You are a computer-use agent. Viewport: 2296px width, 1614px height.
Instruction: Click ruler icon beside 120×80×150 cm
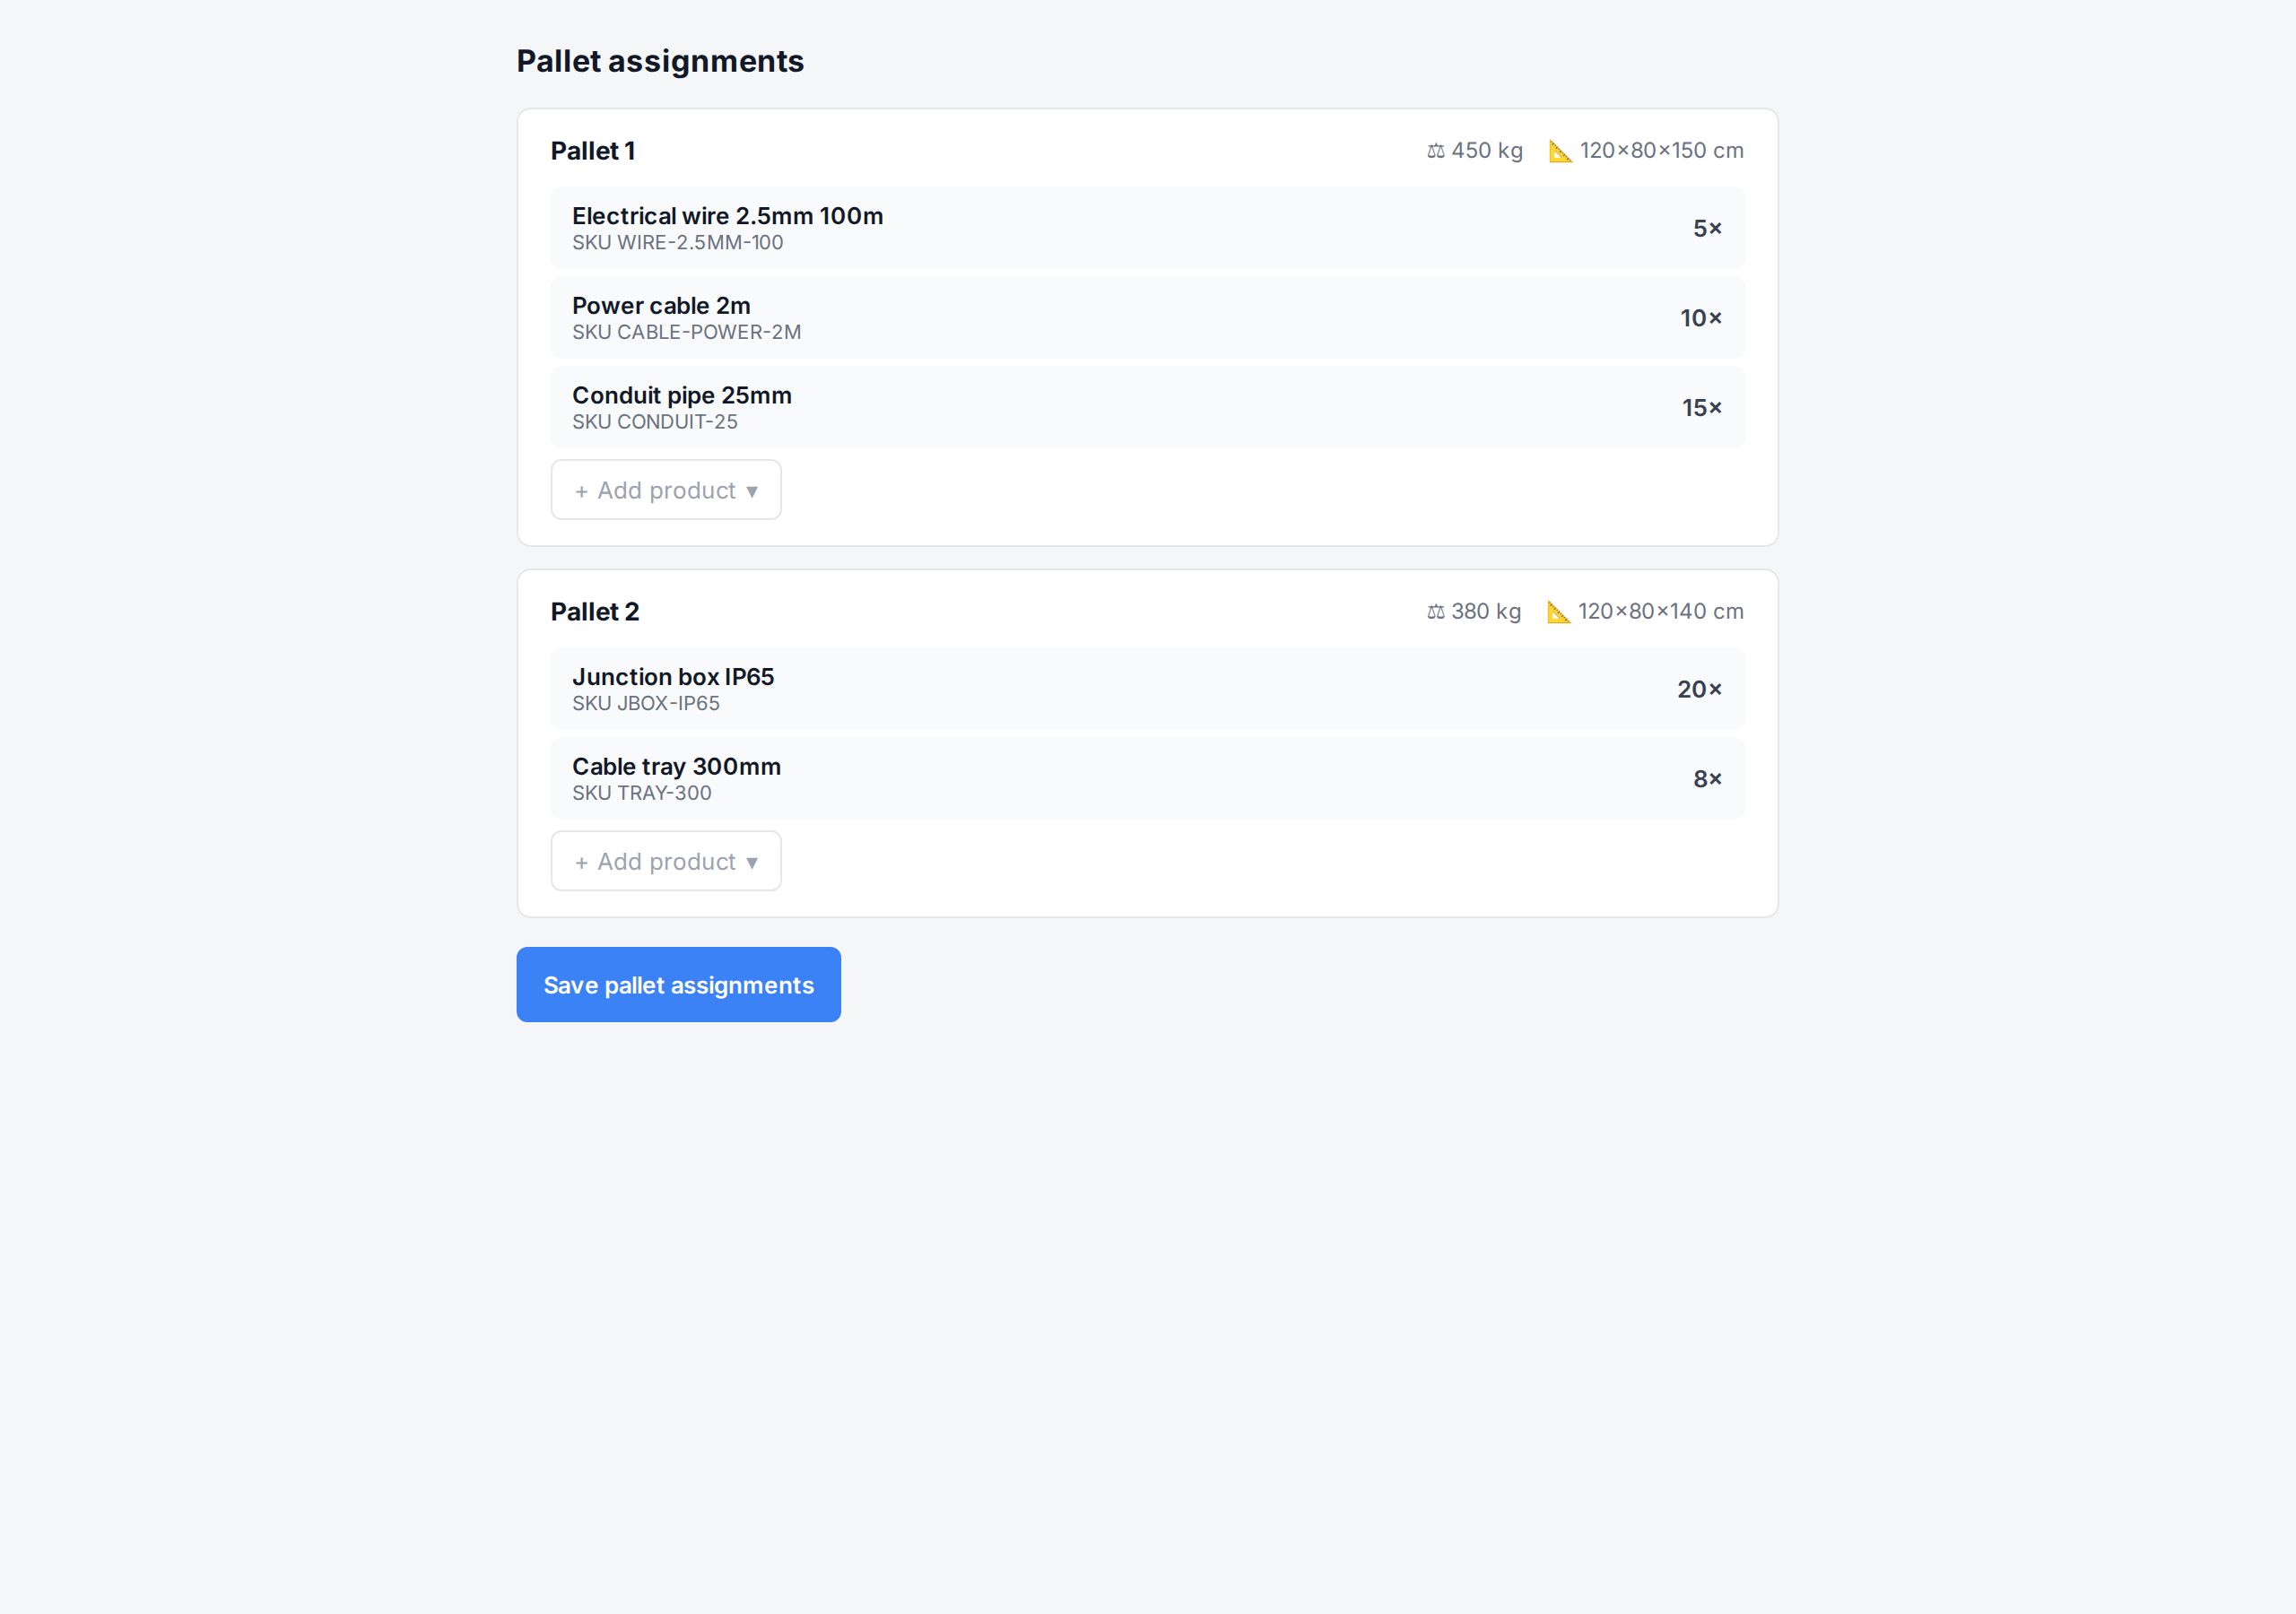point(1560,151)
